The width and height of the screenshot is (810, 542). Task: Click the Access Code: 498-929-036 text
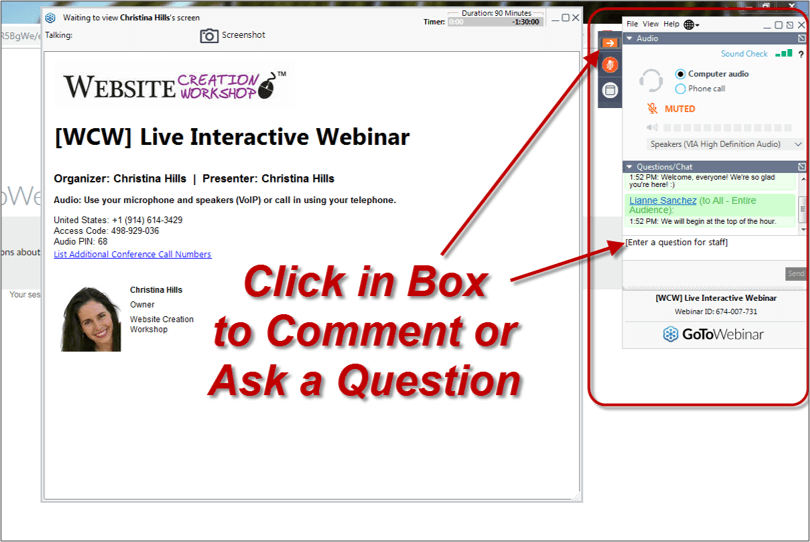point(106,231)
